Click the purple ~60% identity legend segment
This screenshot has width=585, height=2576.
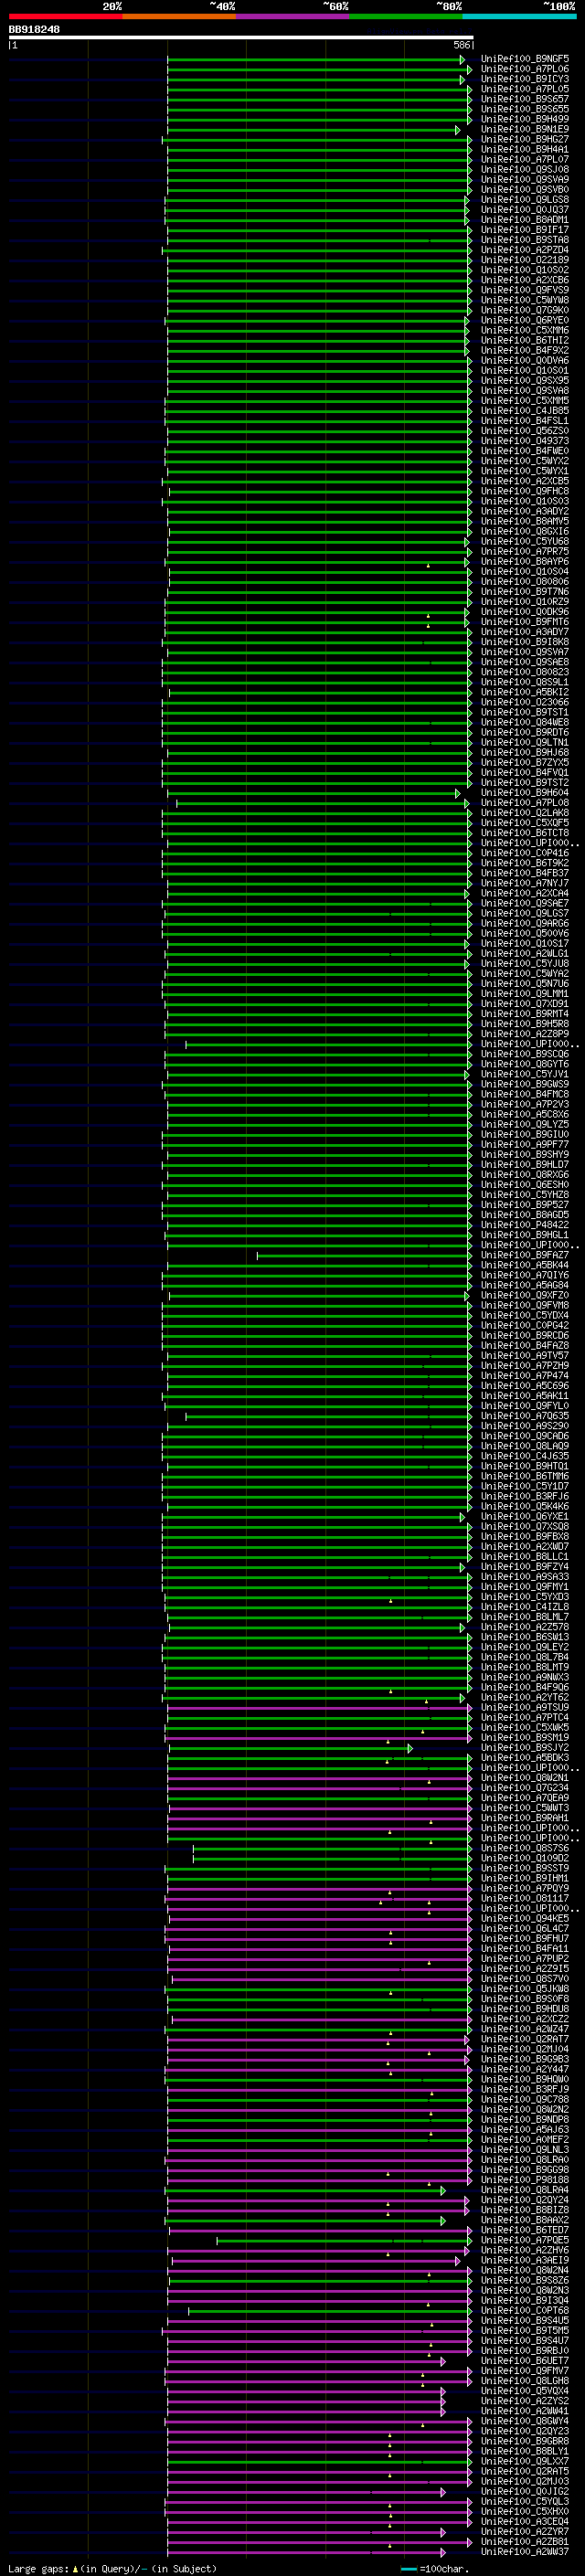[293, 16]
